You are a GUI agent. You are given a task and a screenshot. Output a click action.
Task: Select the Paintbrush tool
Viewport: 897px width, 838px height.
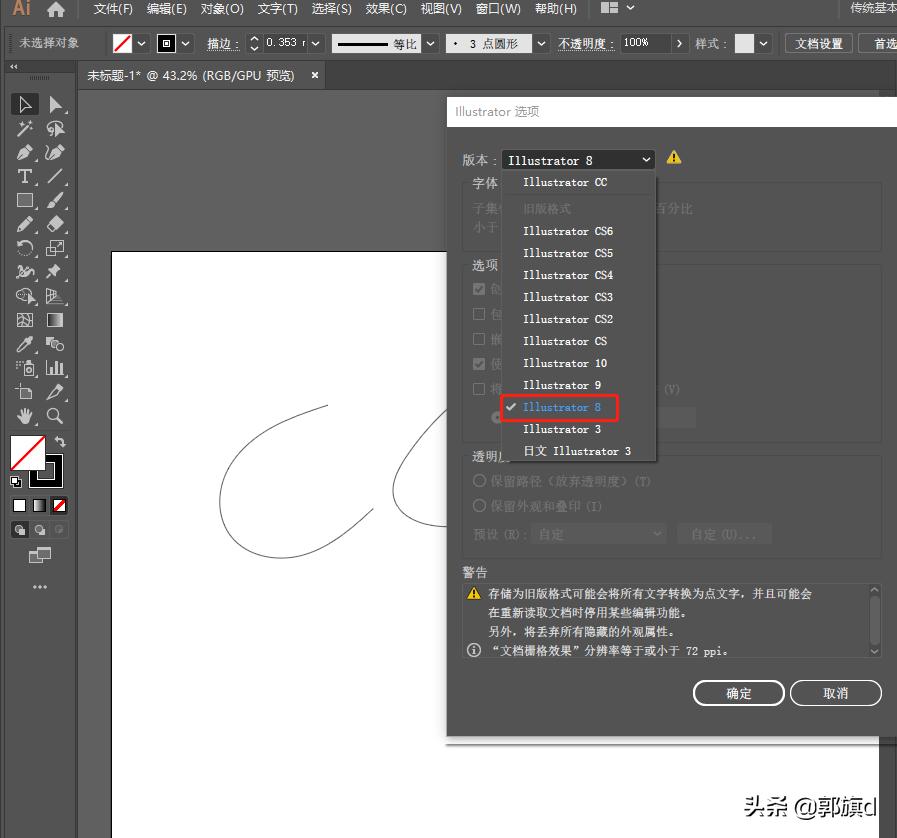click(x=55, y=201)
